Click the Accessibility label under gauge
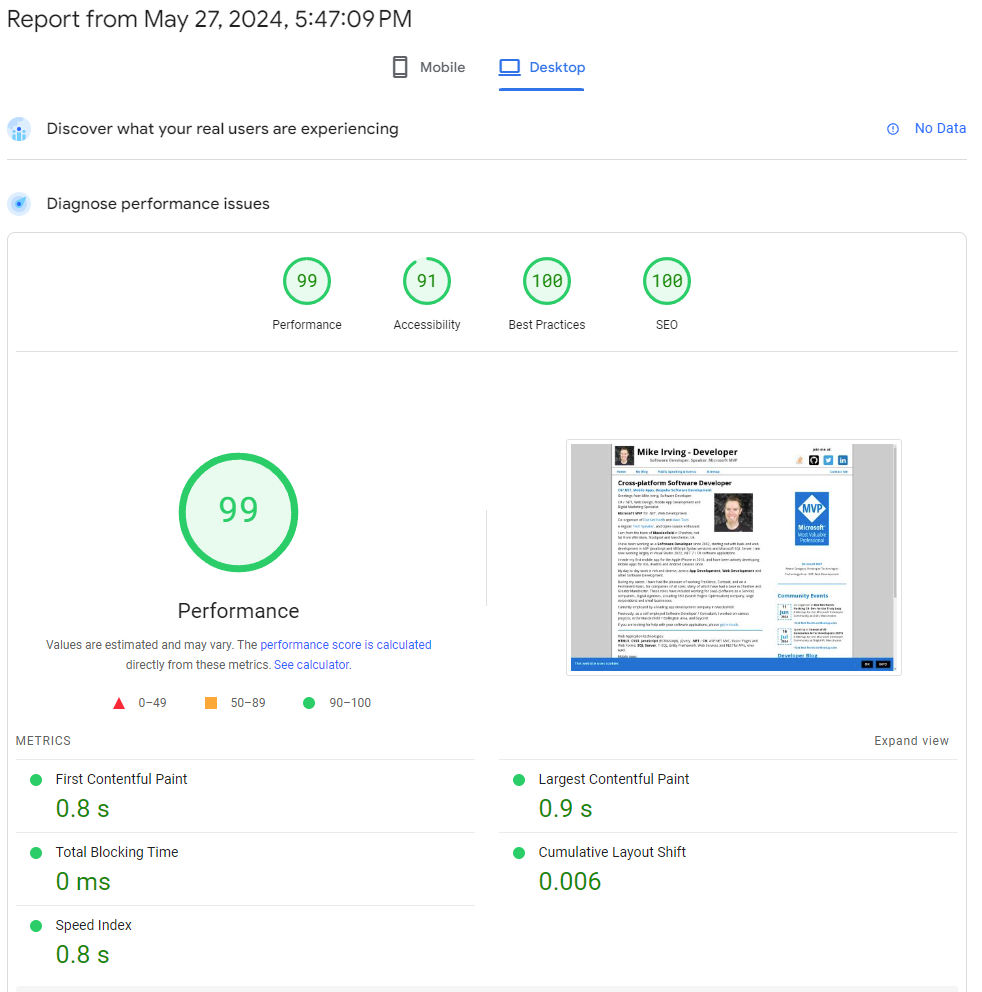Viewport: 982px width, 992px height. [x=427, y=325]
